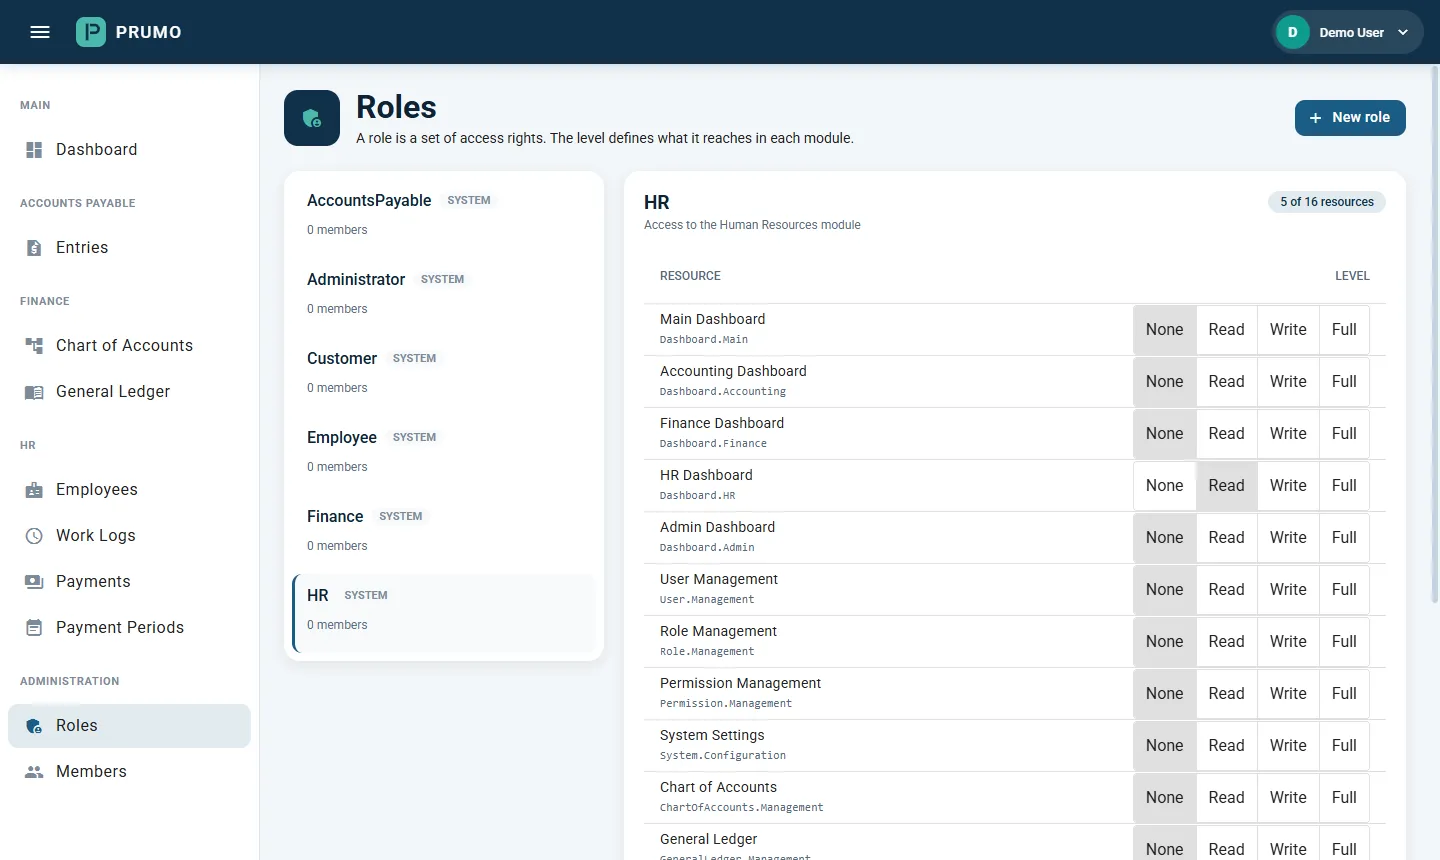Go to Entries in Accounts Payable
The height and width of the screenshot is (860, 1440).
point(129,248)
